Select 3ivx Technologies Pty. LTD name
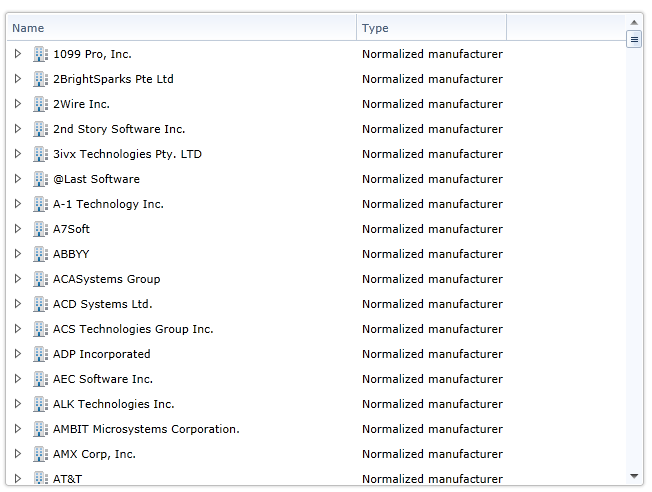Image resolution: width=652 pixels, height=492 pixels. click(127, 154)
